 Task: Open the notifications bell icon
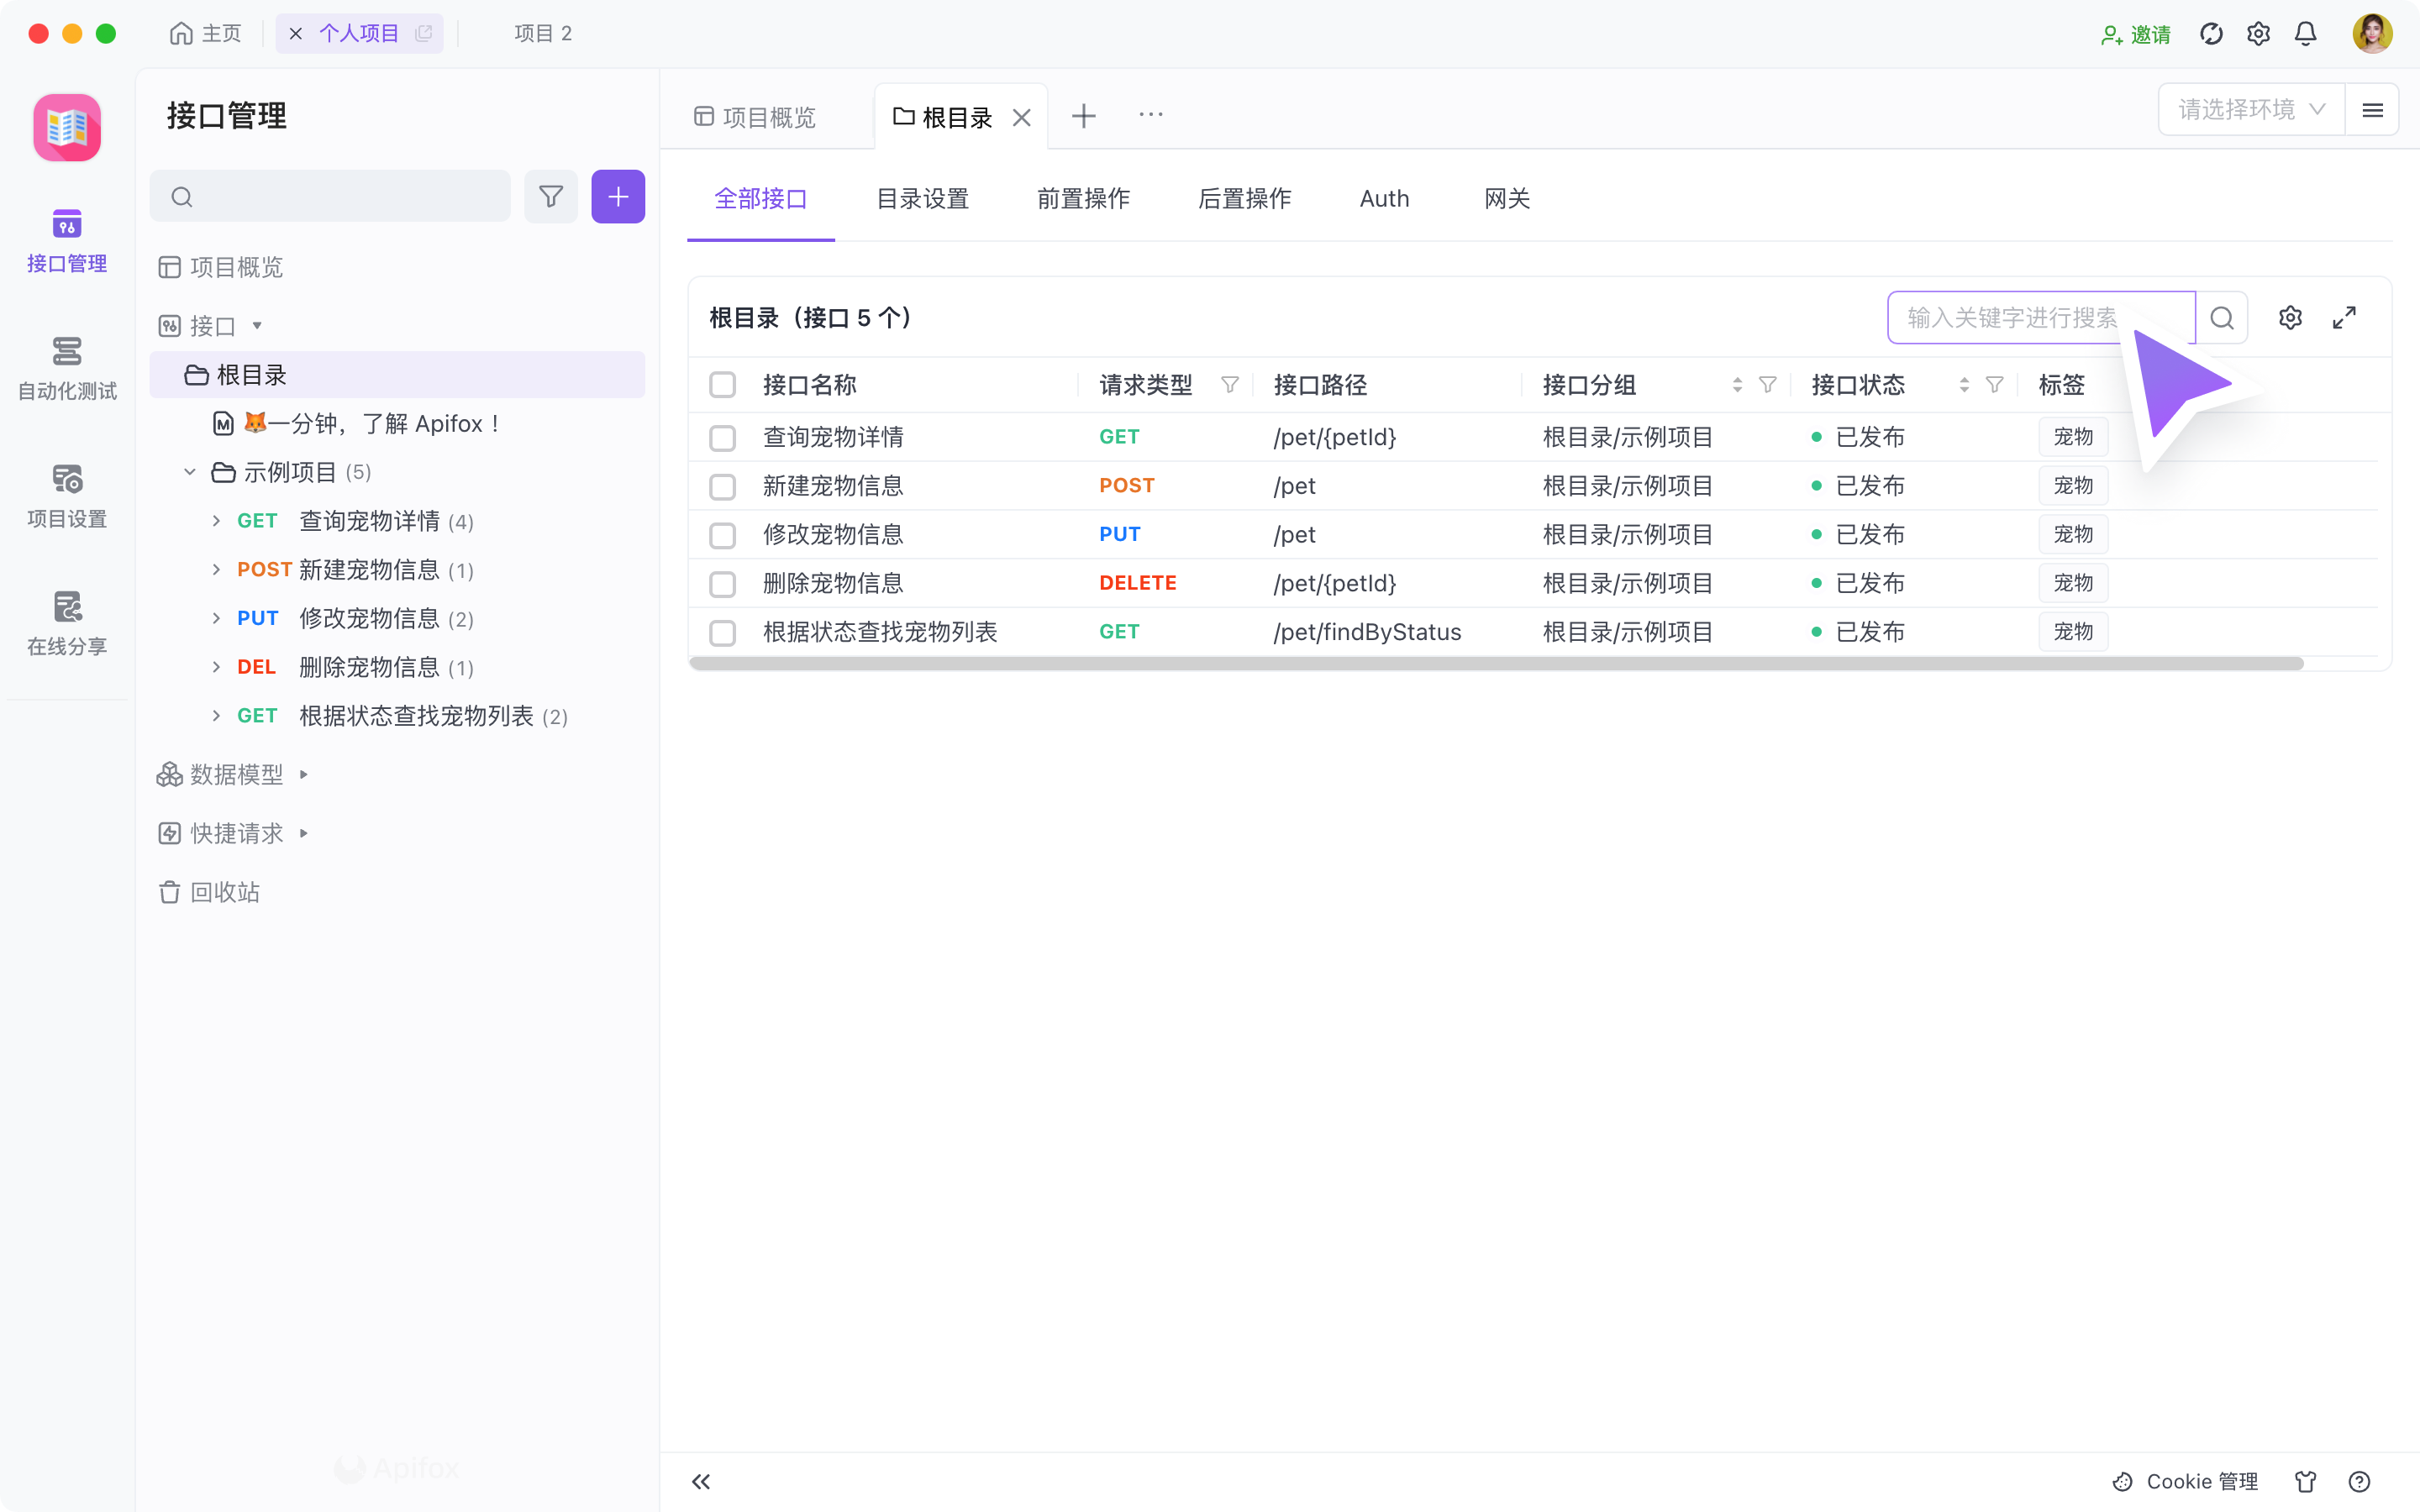pos(2305,33)
